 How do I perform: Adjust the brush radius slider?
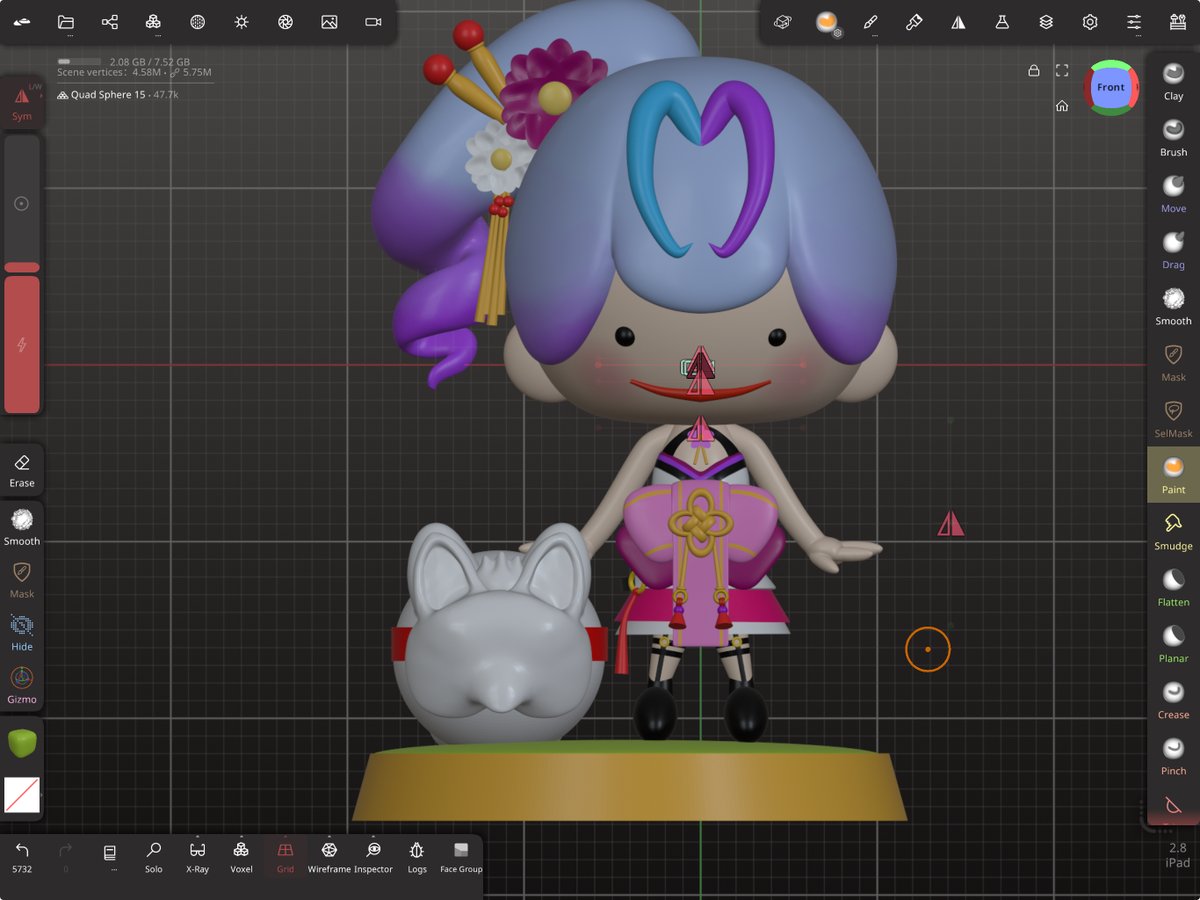pyautogui.click(x=22, y=203)
